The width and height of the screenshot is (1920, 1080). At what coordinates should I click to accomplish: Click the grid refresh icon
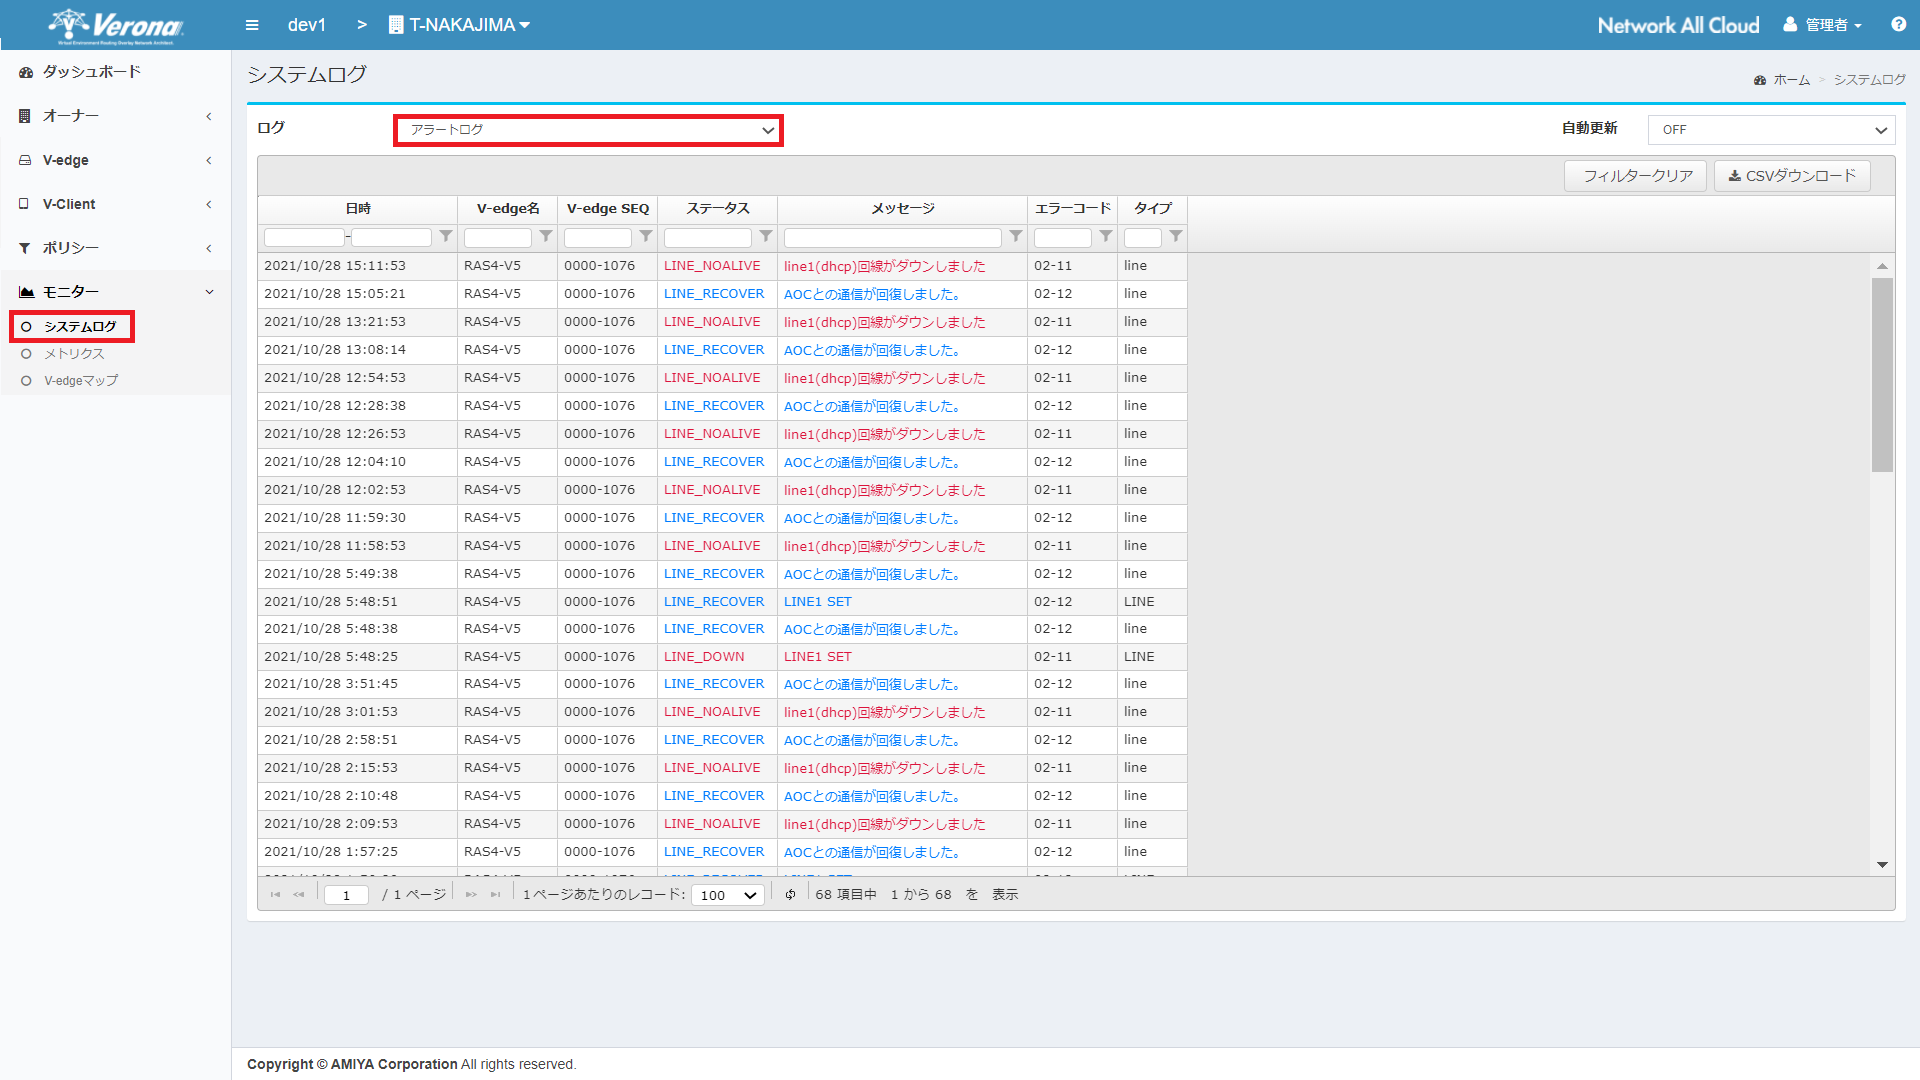790,895
